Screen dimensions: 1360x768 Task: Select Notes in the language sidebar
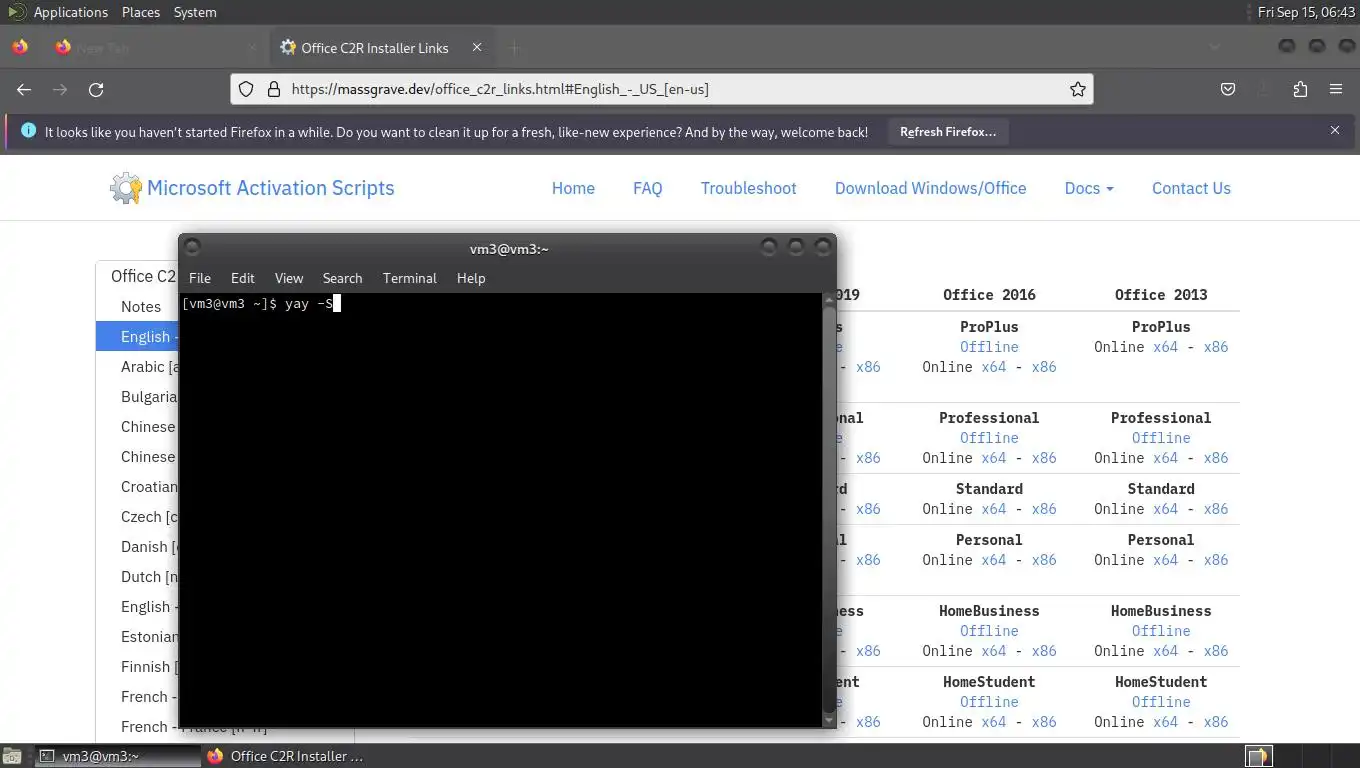141,307
